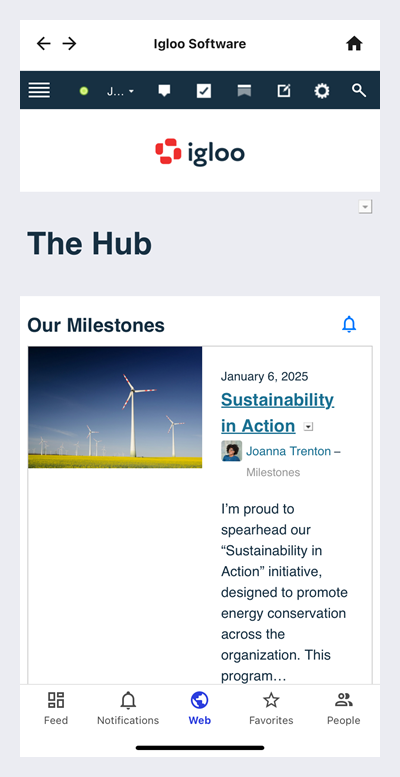
Task: Open the Sustainability in Action article link
Action: coord(278,412)
